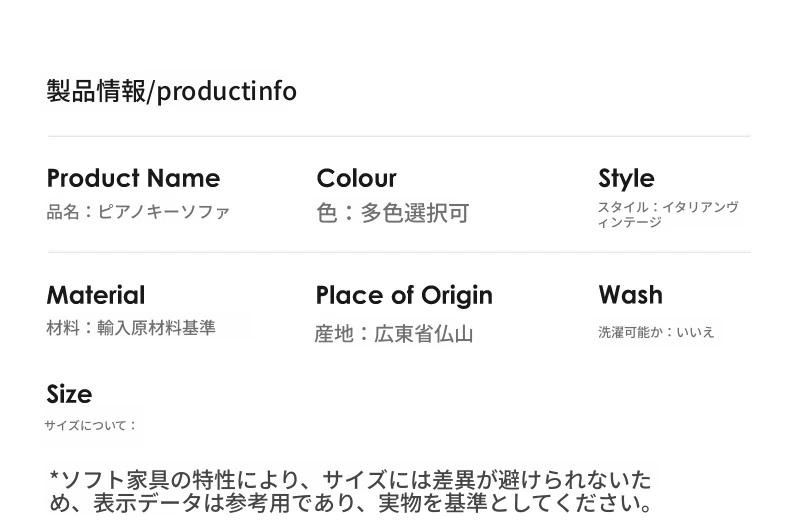Click the divider line above Material row
The height and width of the screenshot is (528, 790).
click(x=399, y=252)
